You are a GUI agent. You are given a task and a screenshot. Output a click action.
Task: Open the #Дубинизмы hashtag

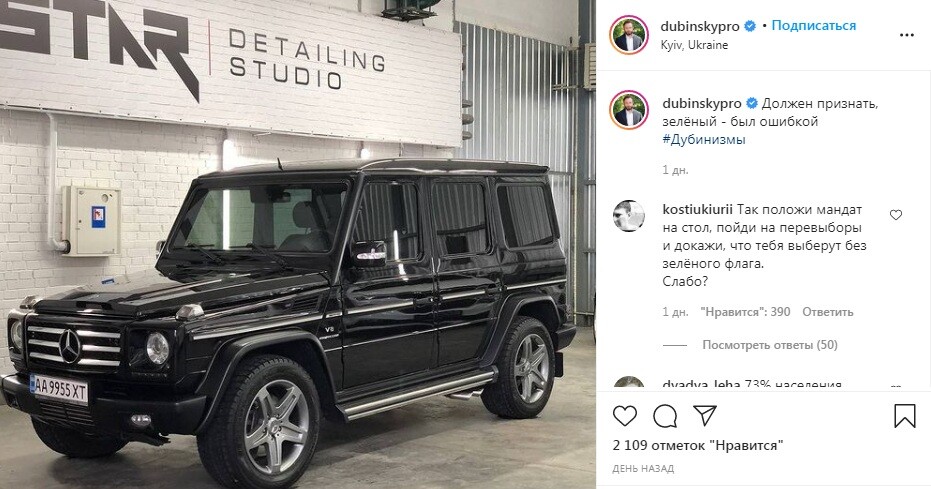pos(704,139)
